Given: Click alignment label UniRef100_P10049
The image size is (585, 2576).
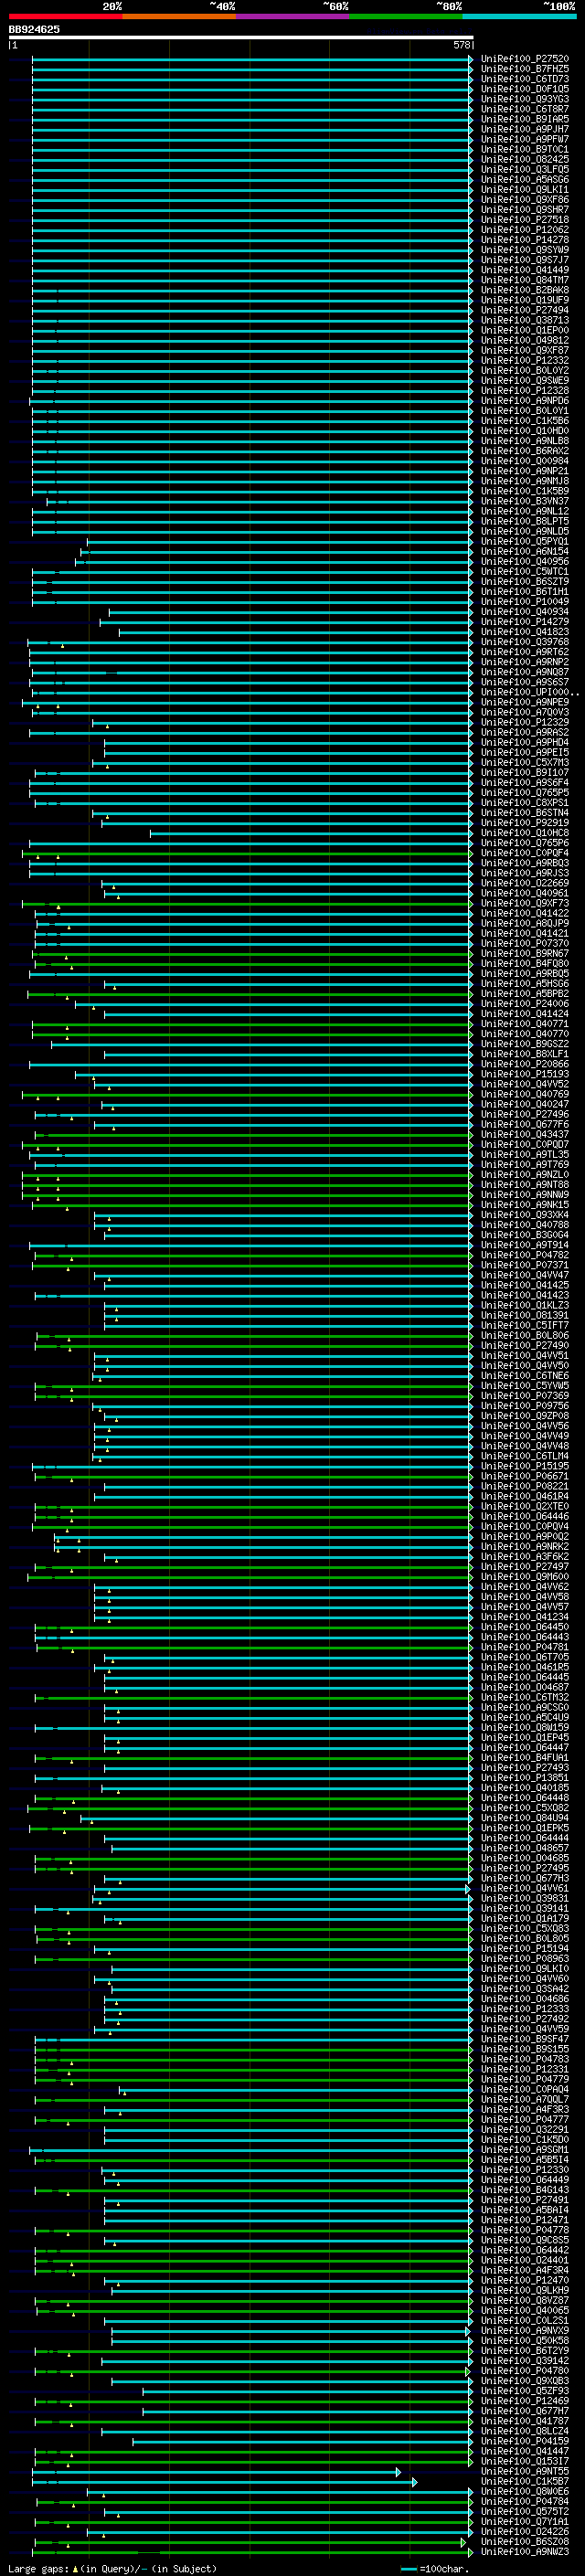Looking at the screenshot, I should click(x=525, y=602).
